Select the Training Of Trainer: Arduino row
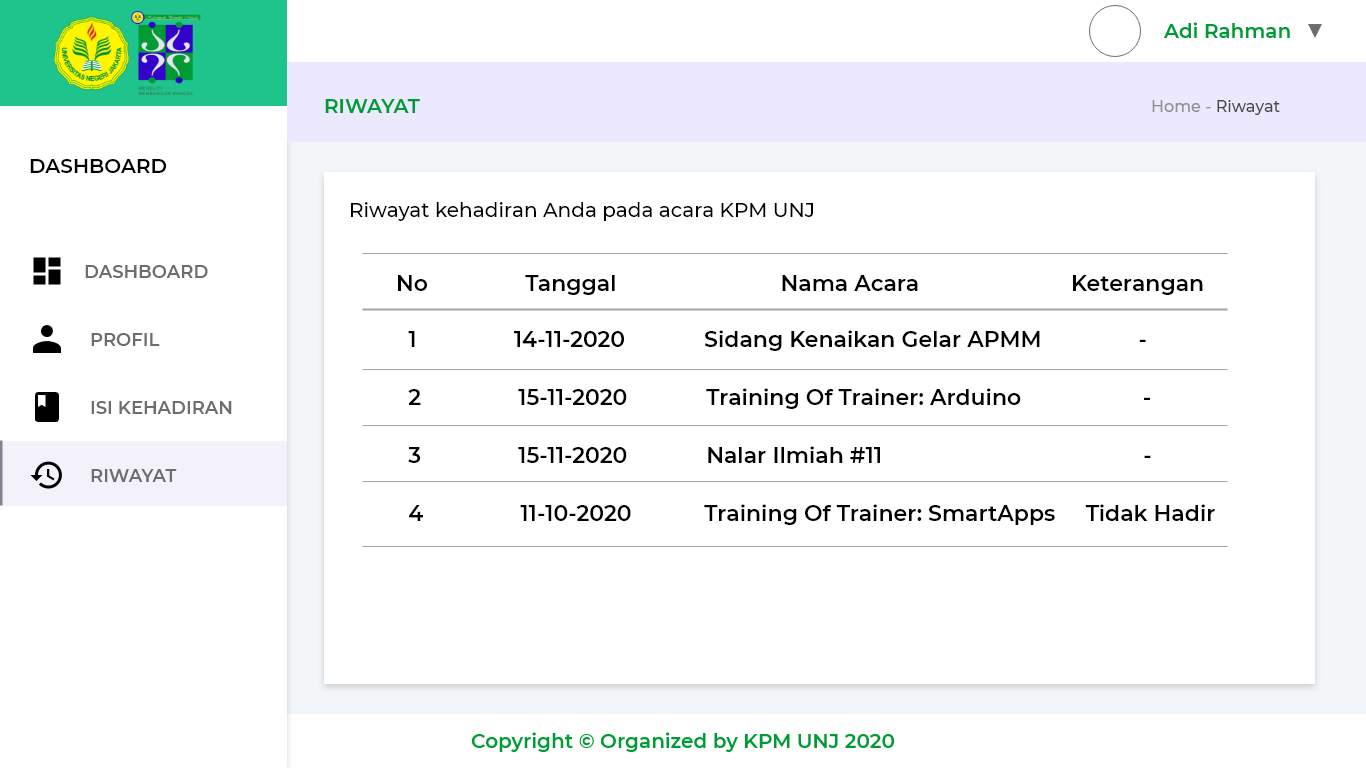The height and width of the screenshot is (768, 1366). click(863, 398)
